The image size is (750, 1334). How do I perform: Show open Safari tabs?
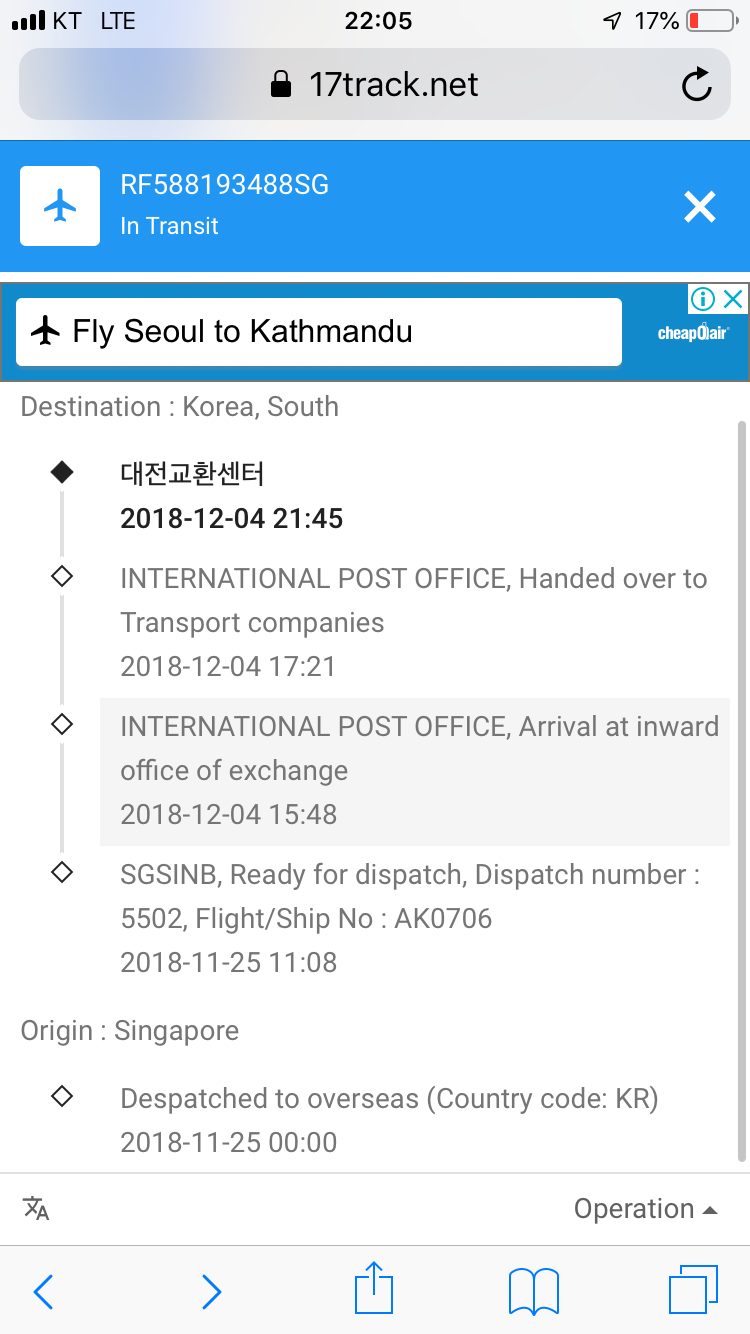tap(692, 1289)
